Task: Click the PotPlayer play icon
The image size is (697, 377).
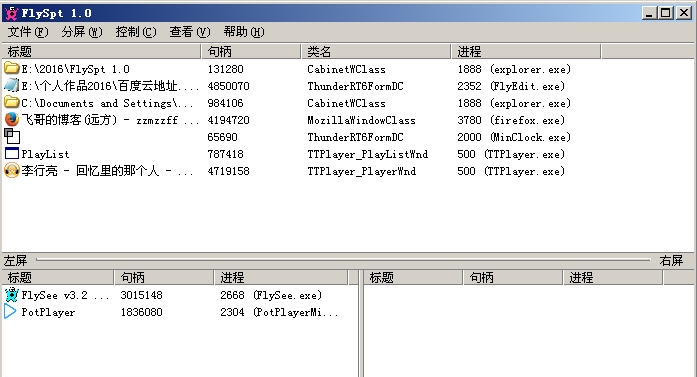Action: point(11,312)
